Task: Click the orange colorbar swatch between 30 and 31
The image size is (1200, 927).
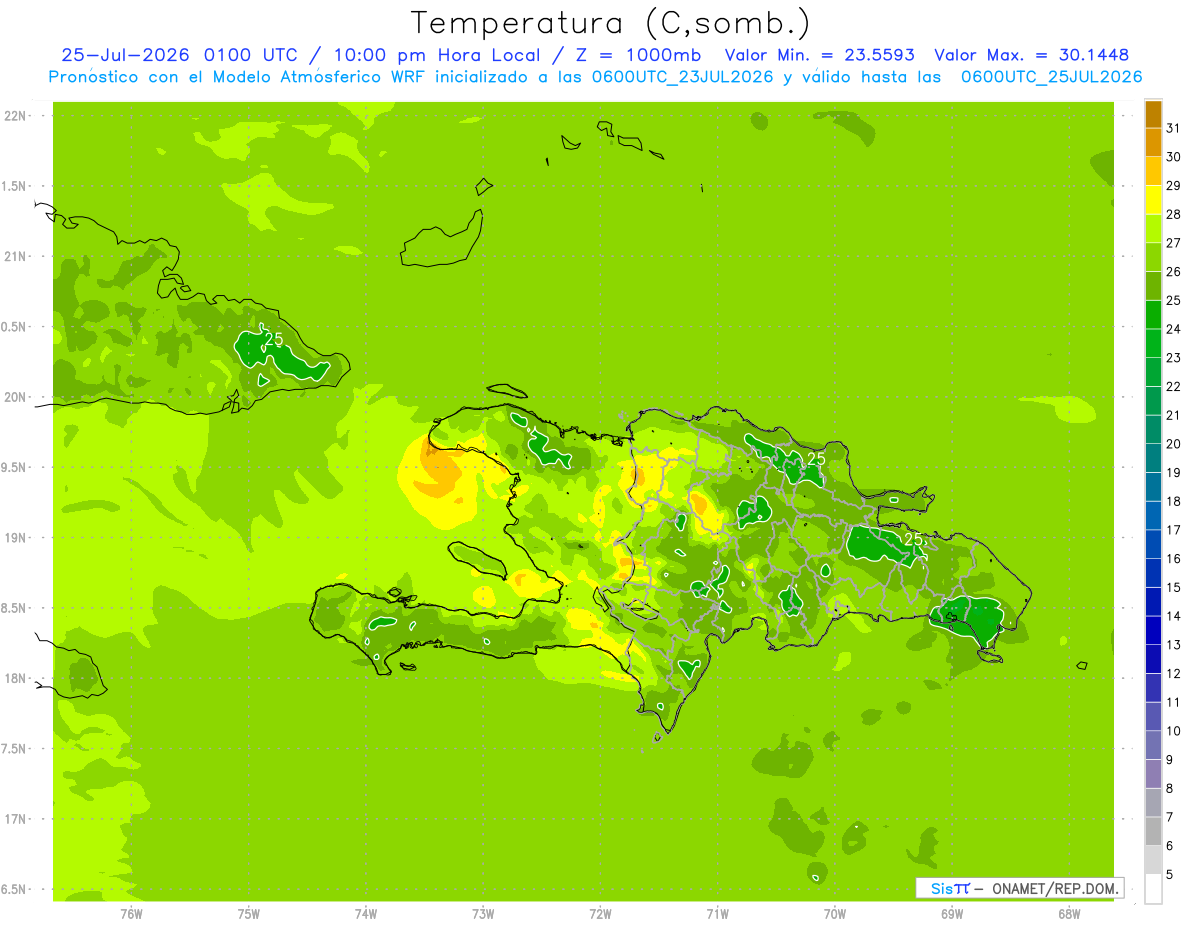Action: click(1153, 144)
